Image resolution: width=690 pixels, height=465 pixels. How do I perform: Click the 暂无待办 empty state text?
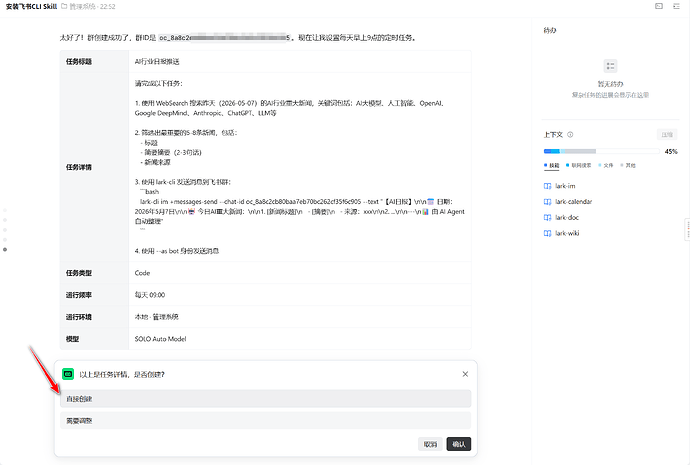610,84
